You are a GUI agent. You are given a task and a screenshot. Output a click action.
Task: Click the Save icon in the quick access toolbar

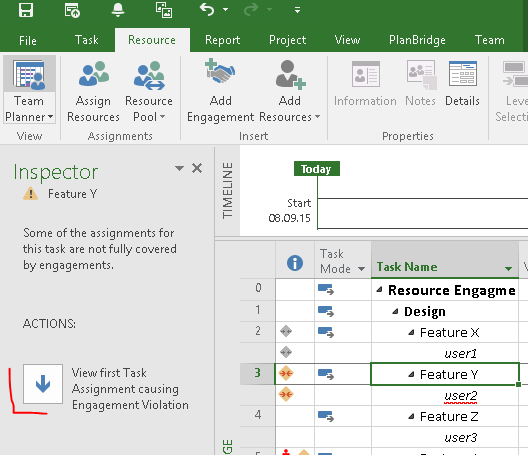click(26, 10)
